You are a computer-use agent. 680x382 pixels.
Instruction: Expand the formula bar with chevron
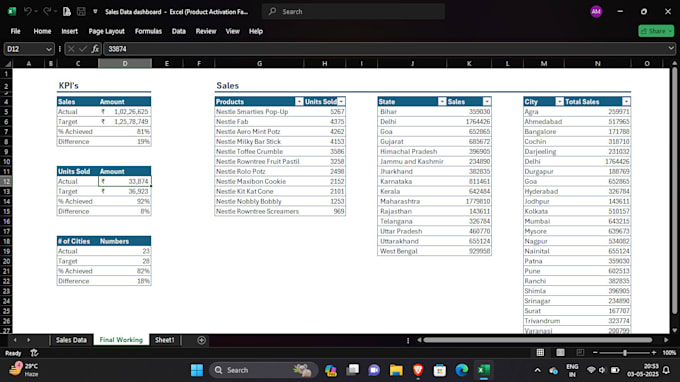tap(670, 49)
